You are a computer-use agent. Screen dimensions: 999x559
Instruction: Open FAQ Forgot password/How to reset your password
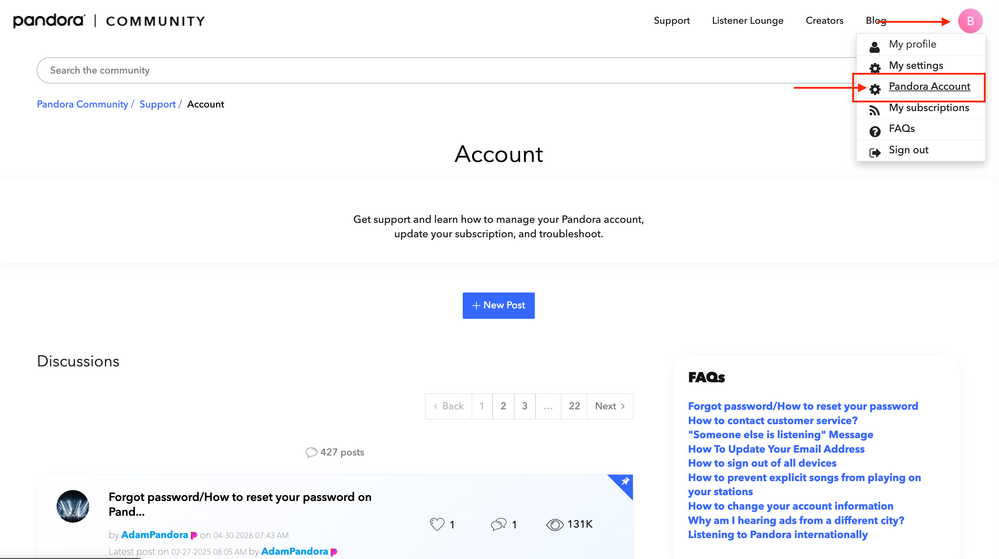(x=803, y=406)
